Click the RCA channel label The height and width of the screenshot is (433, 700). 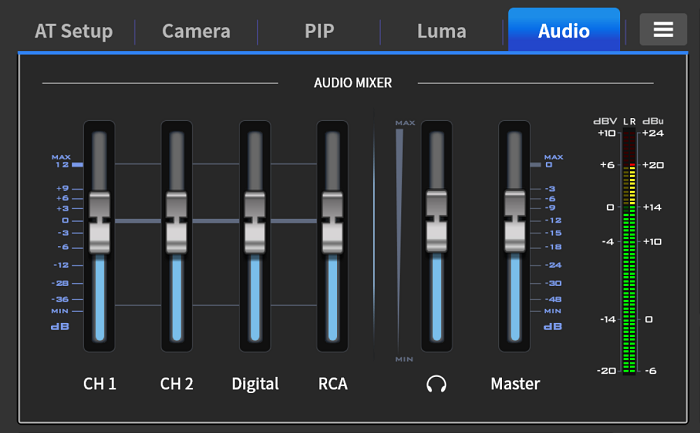point(333,384)
